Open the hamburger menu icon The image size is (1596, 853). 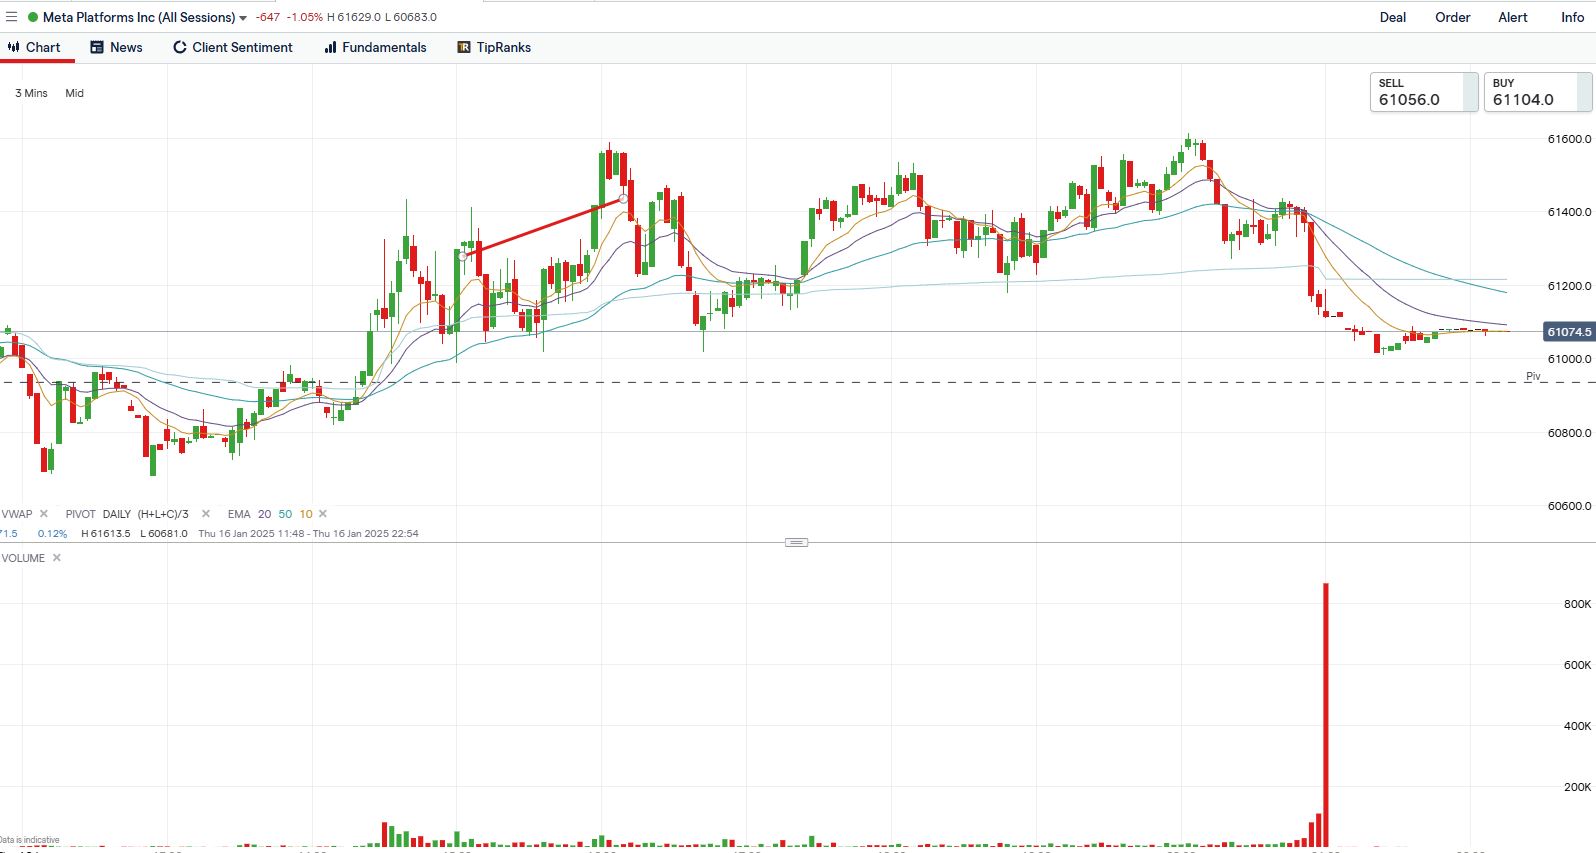[x=11, y=17]
